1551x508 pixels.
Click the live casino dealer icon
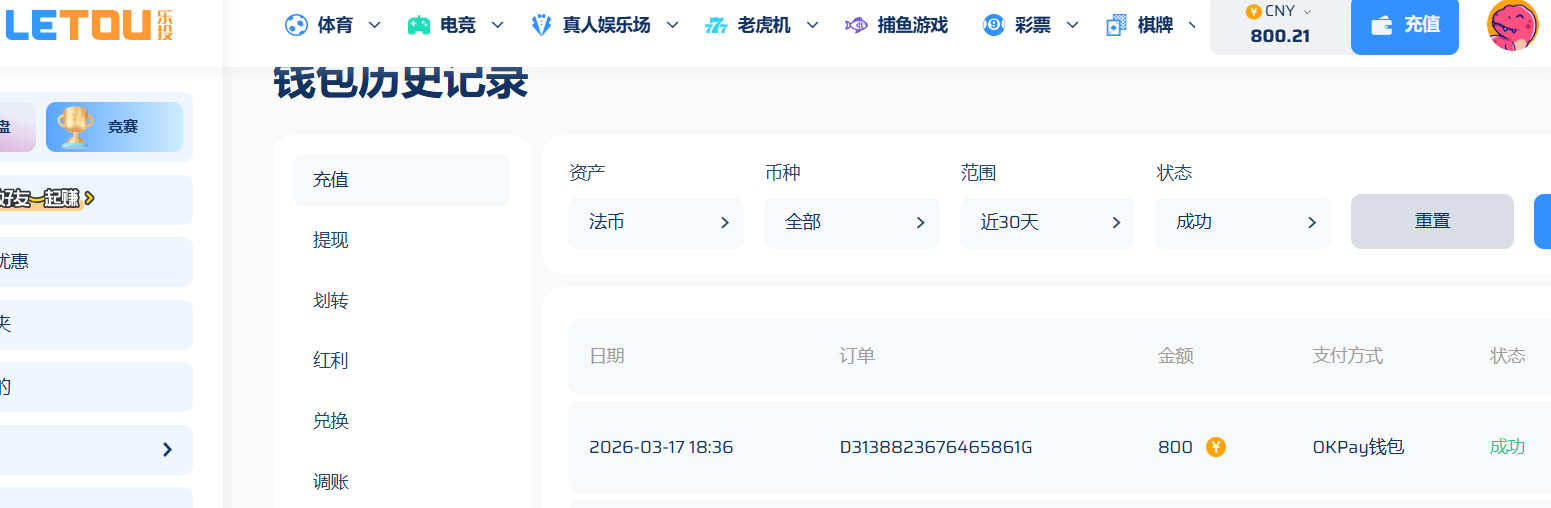click(541, 25)
